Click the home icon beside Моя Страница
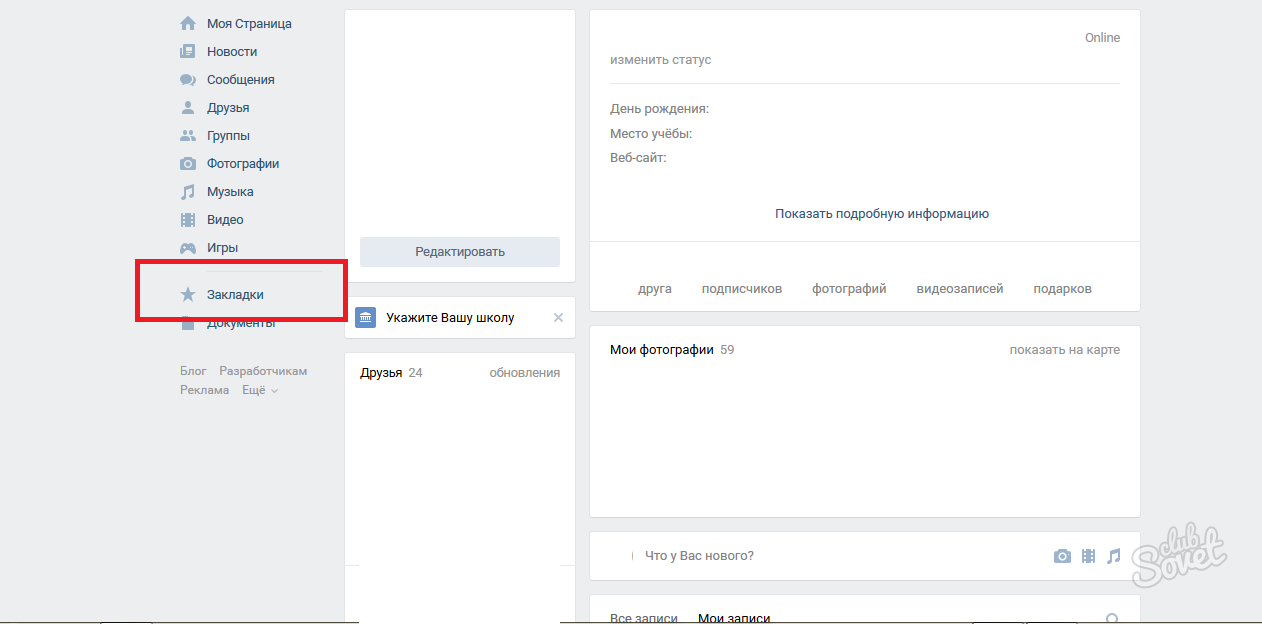 188,23
